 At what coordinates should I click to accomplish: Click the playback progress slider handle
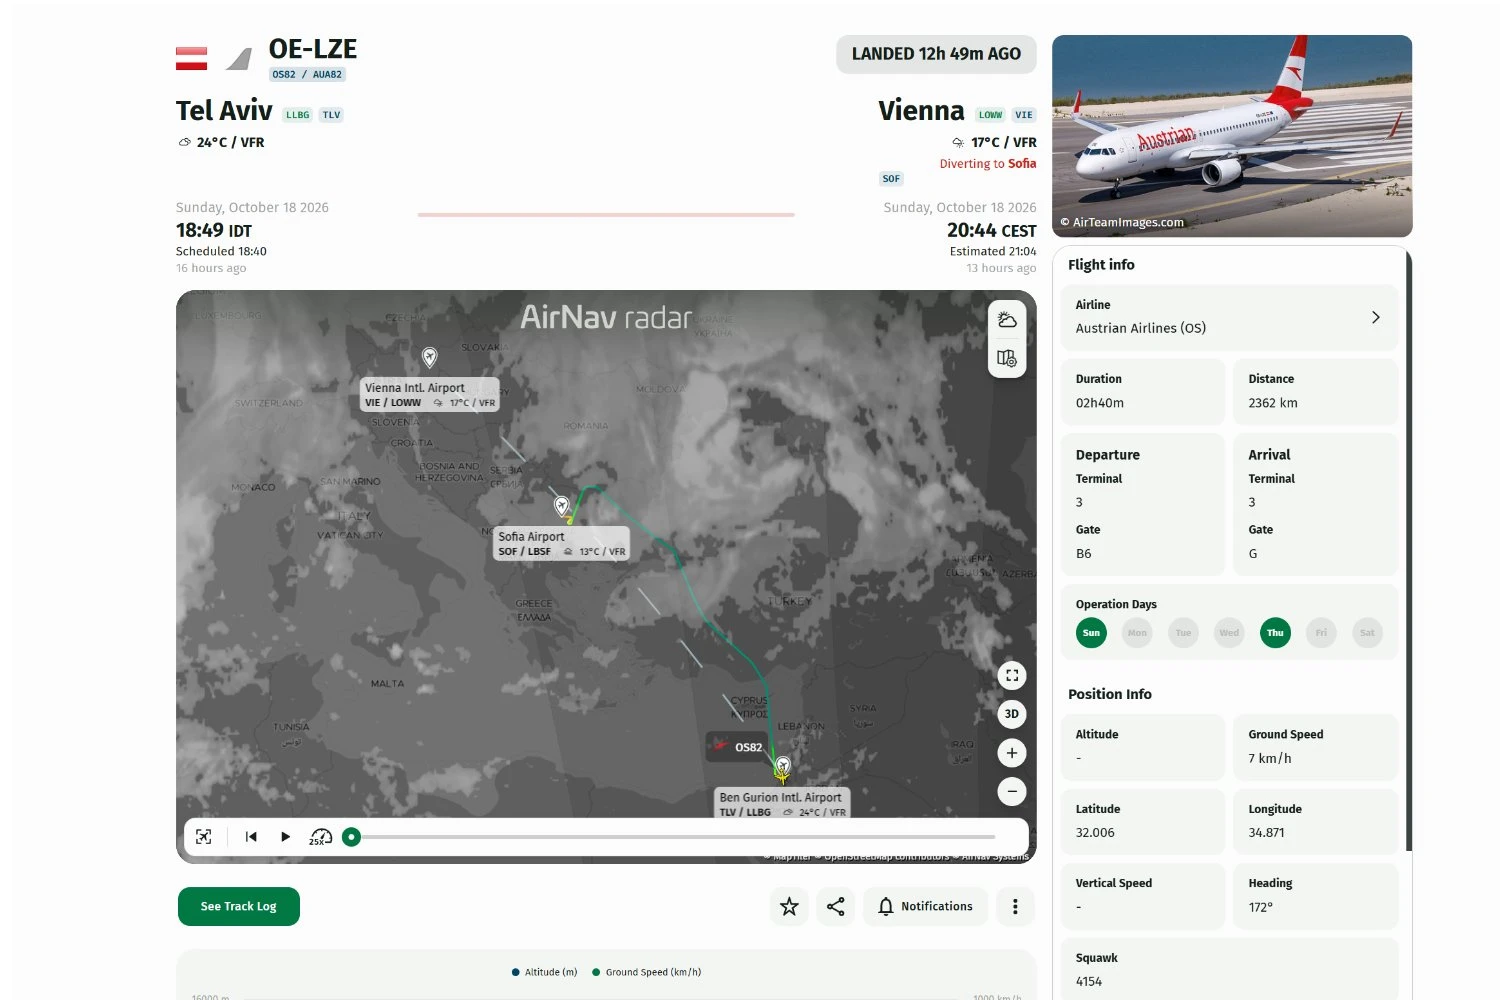[x=351, y=837]
